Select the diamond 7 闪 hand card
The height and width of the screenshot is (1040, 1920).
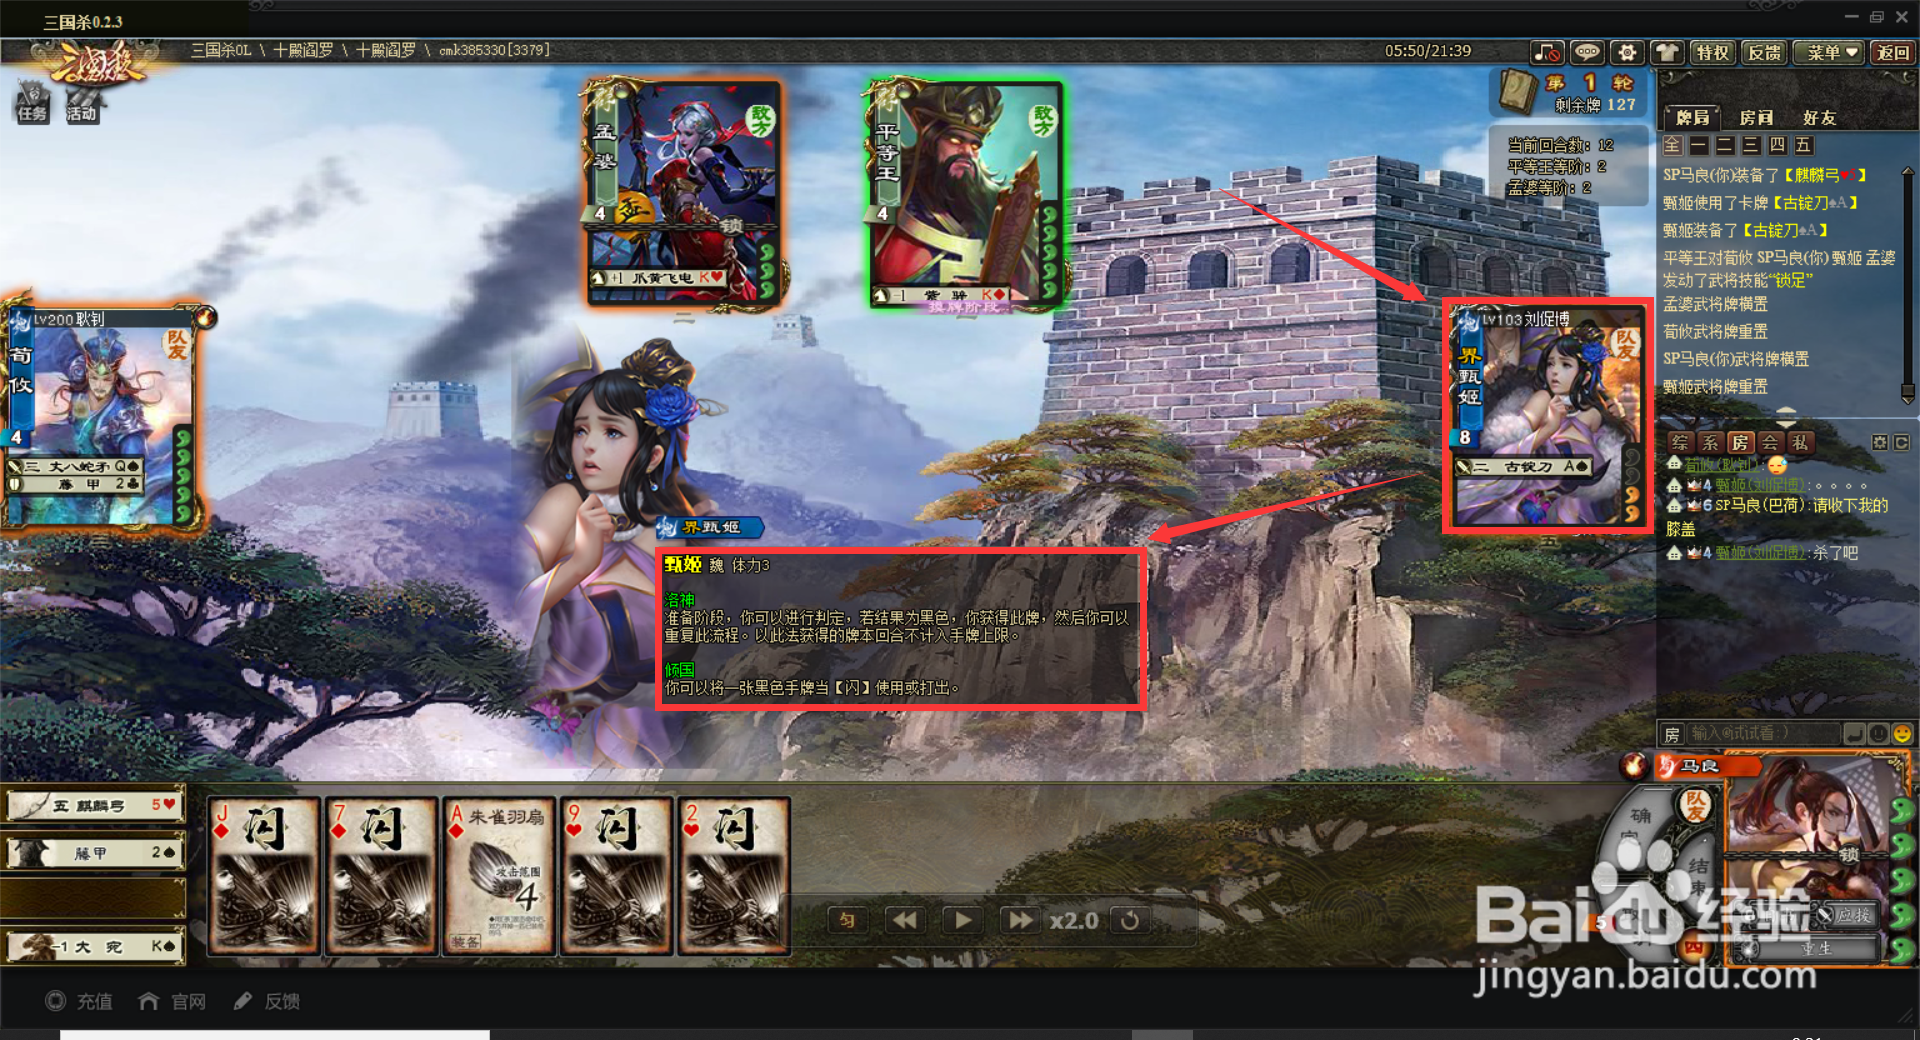(x=381, y=876)
